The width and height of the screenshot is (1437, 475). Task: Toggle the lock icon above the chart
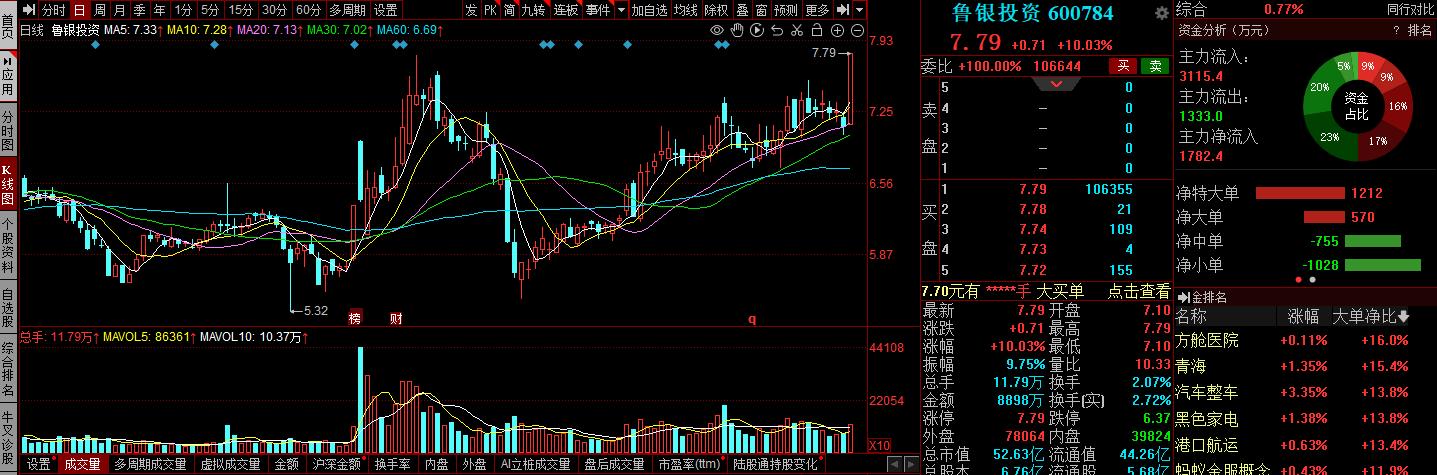816,30
